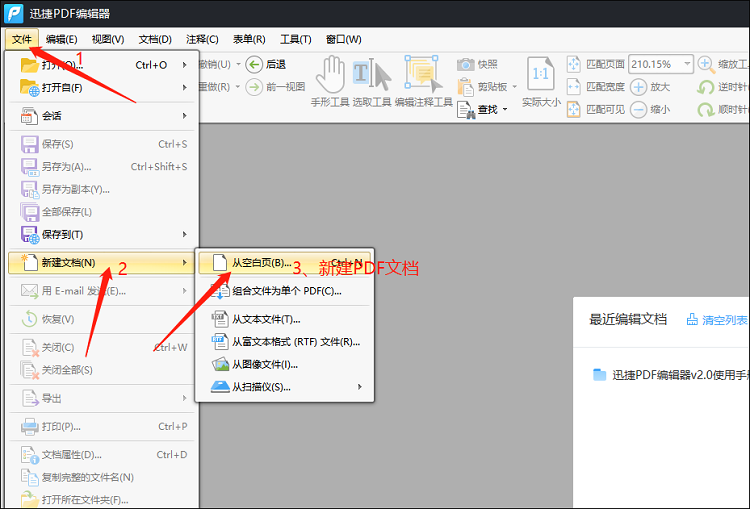Open the 编辑(E) menu
This screenshot has width=750, height=509.
[x=61, y=39]
